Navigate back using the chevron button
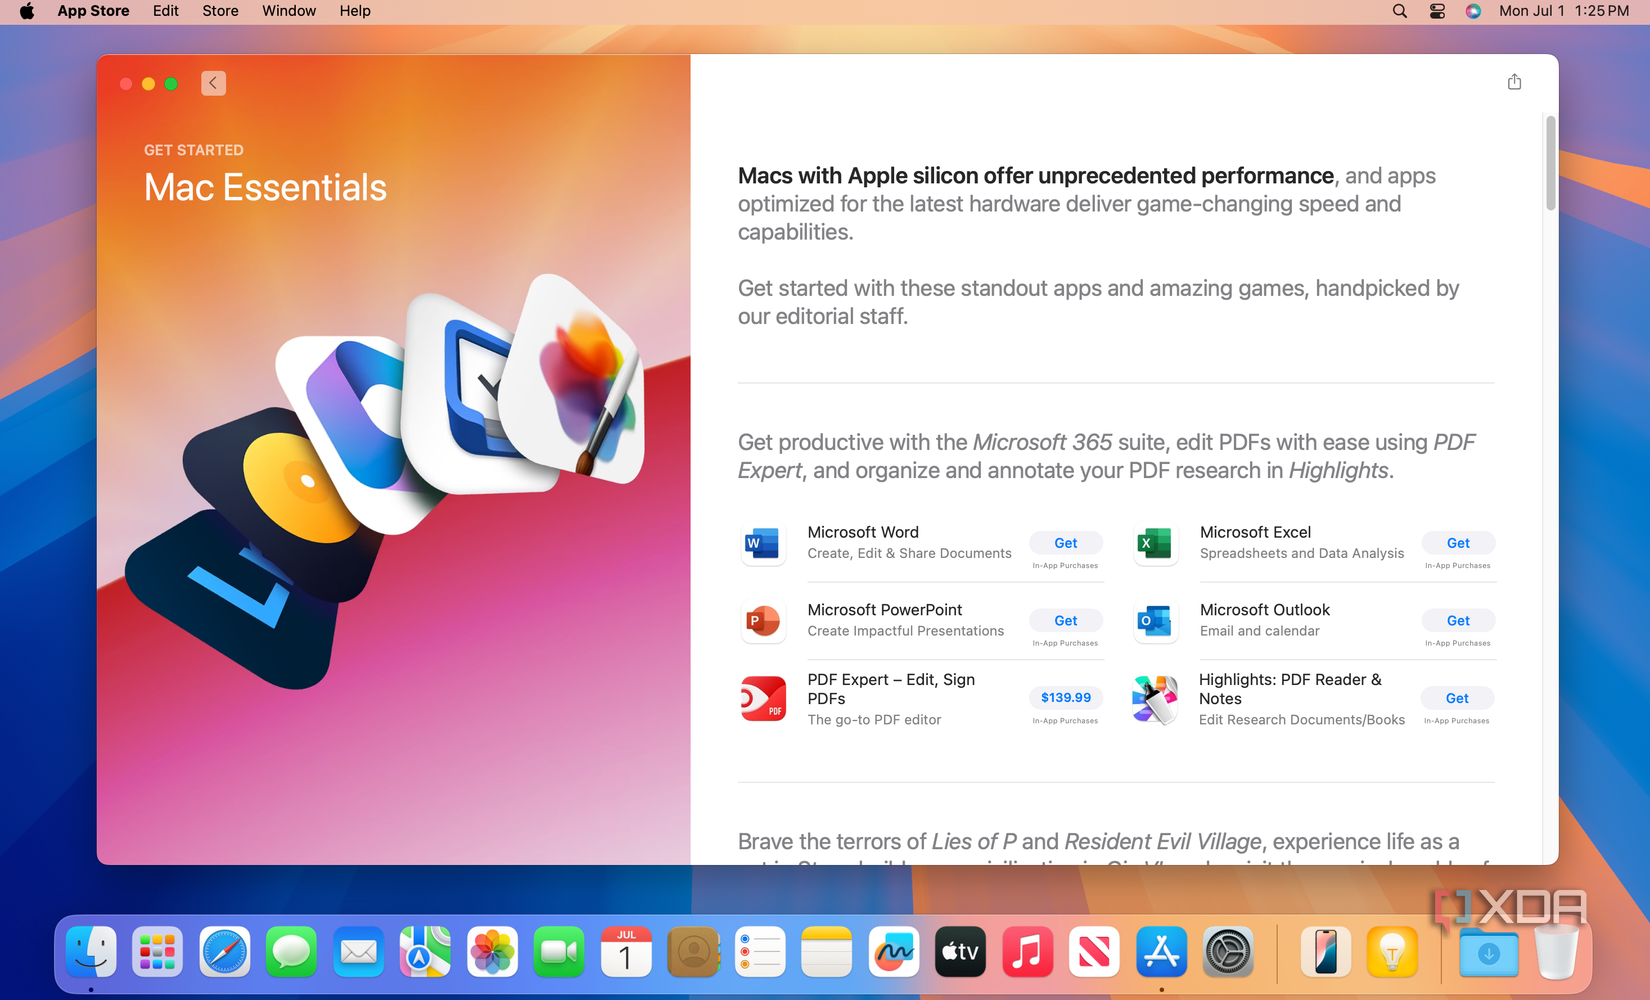 (x=213, y=83)
